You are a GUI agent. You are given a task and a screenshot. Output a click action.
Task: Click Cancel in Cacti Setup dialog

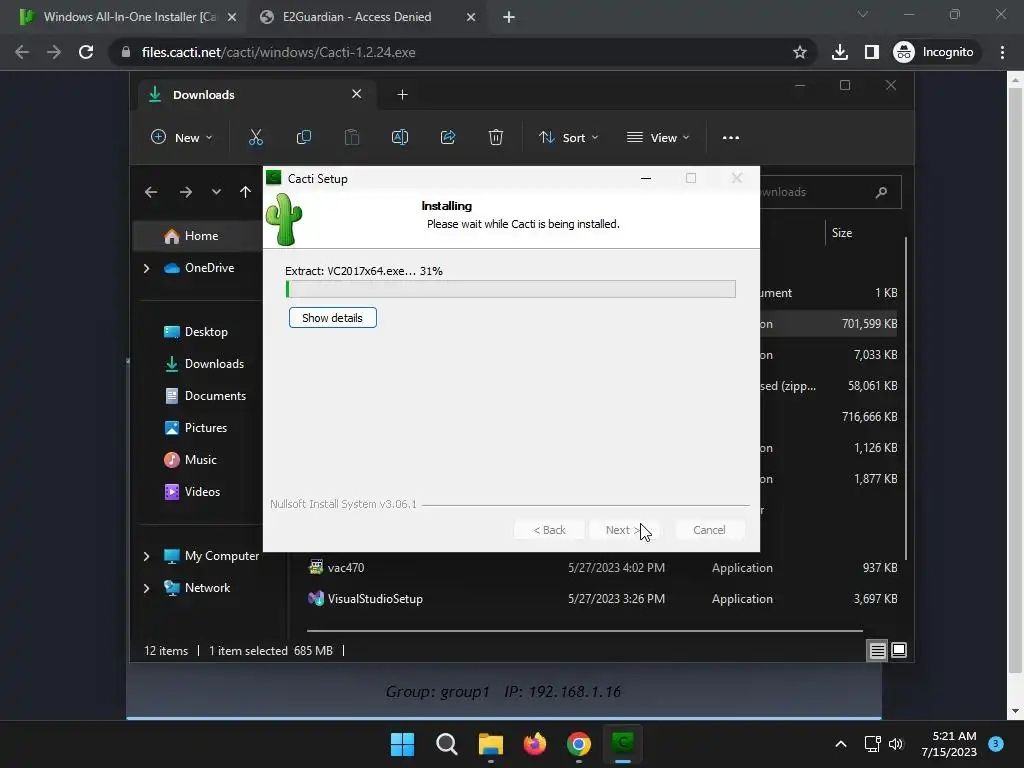click(x=709, y=530)
